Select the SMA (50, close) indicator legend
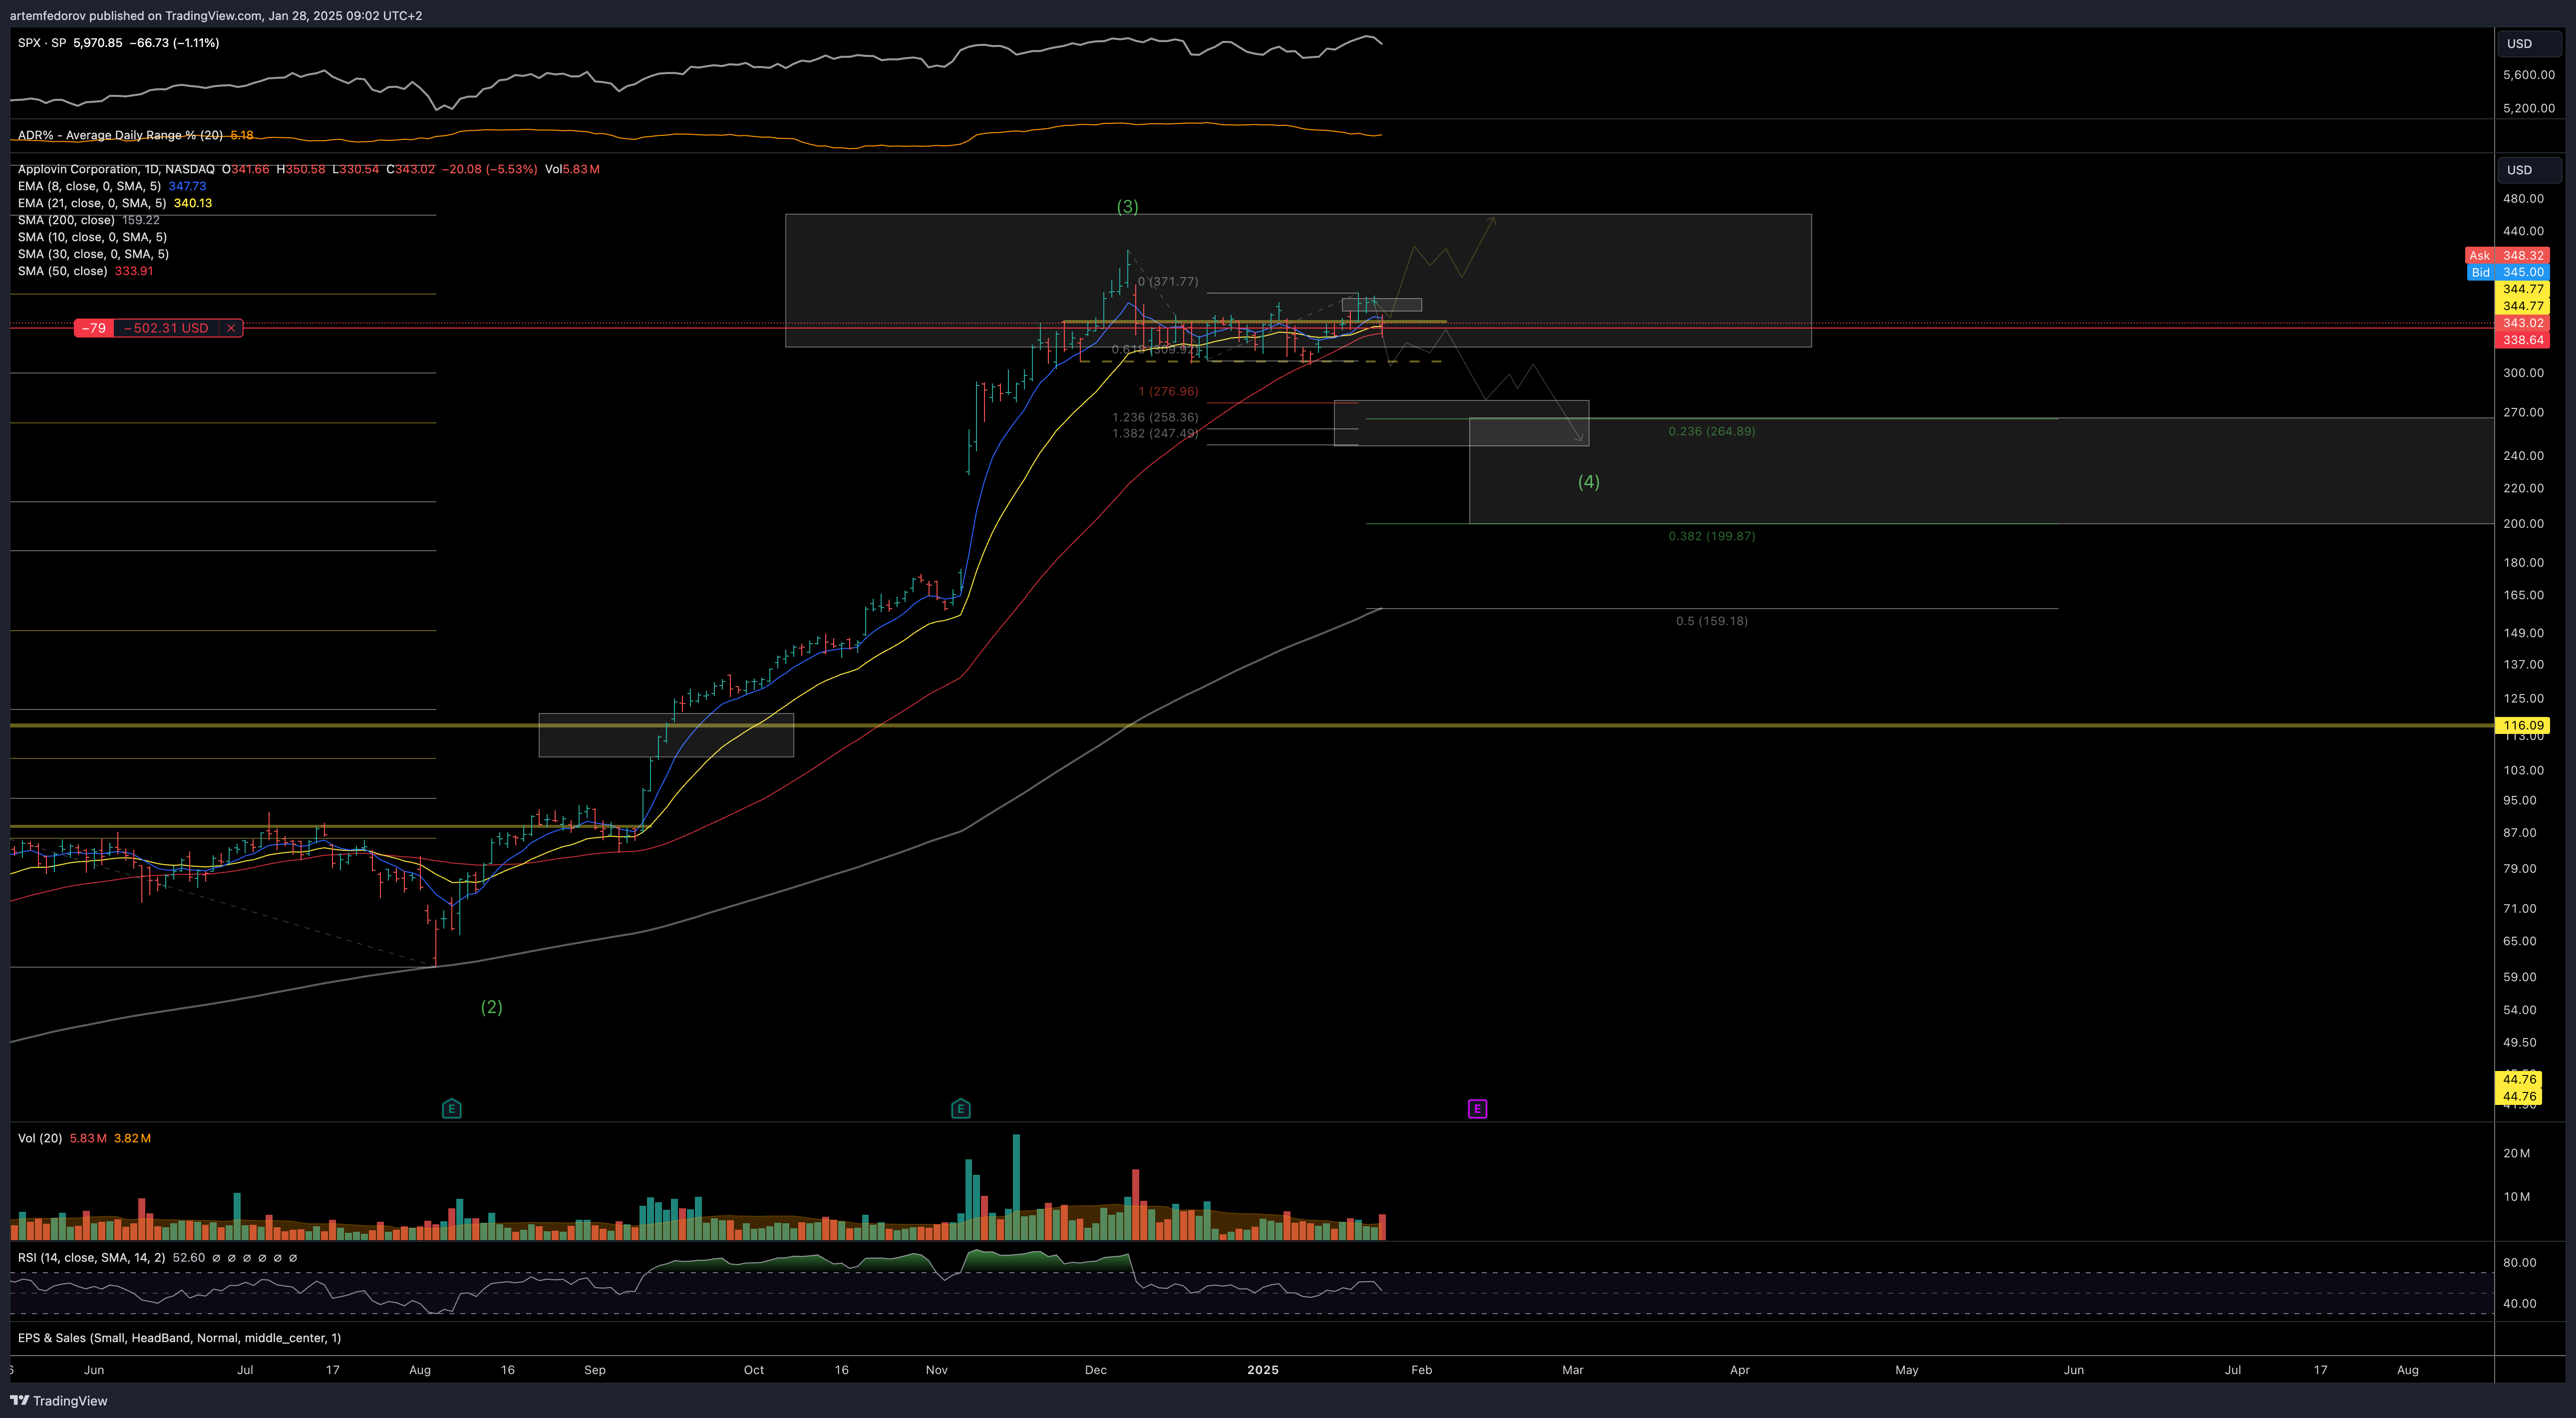Viewport: 2576px width, 1418px height. pos(62,271)
